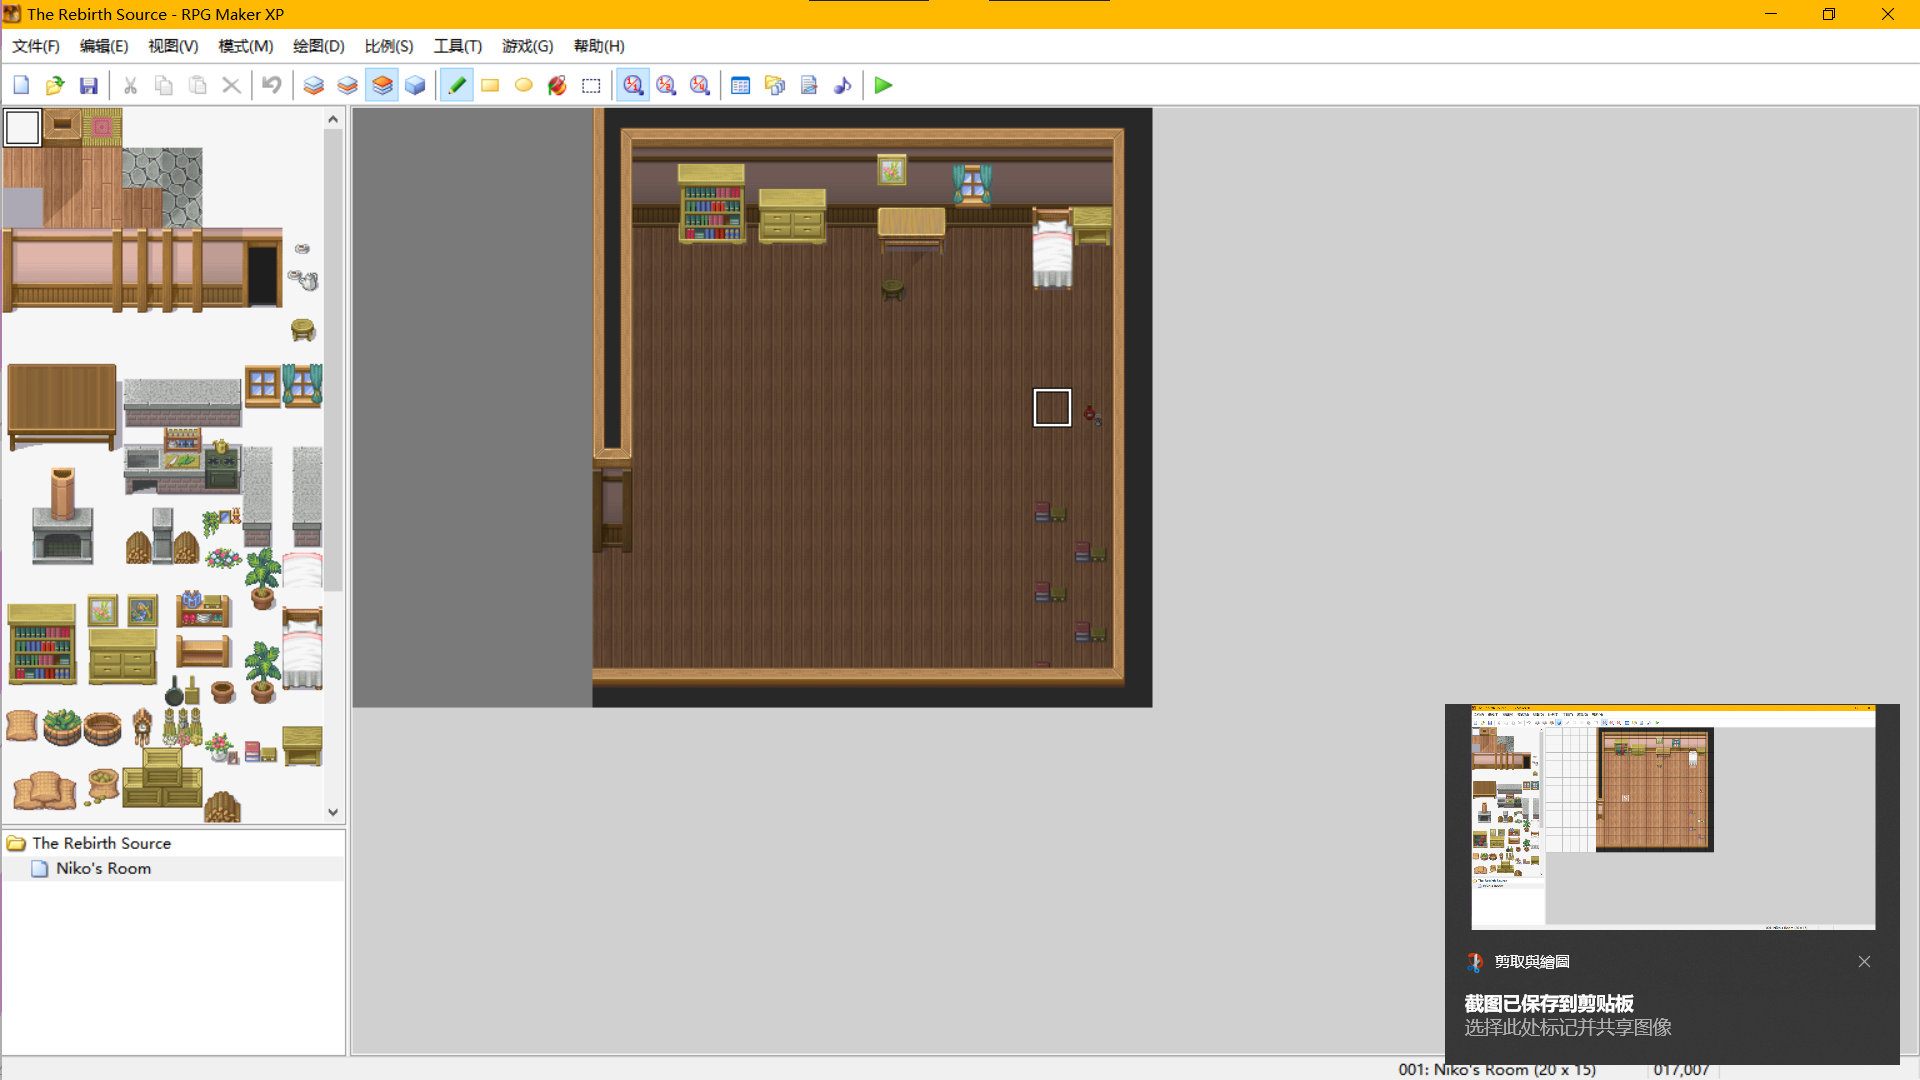Open the 工具(T) menu
1920x1080 pixels.
point(457,46)
